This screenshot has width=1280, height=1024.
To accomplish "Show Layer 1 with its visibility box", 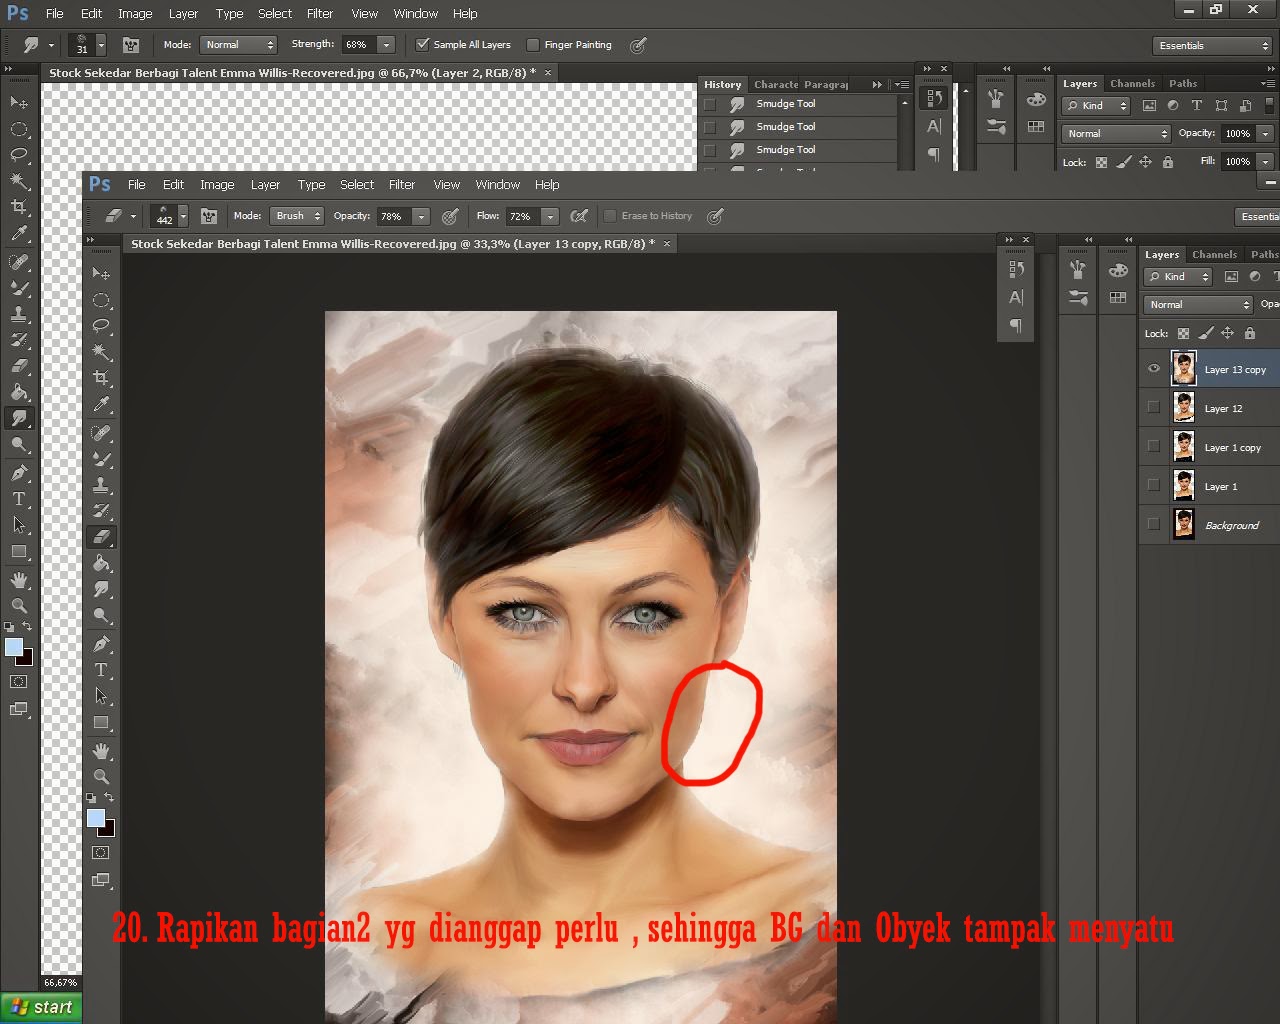I will [1154, 486].
